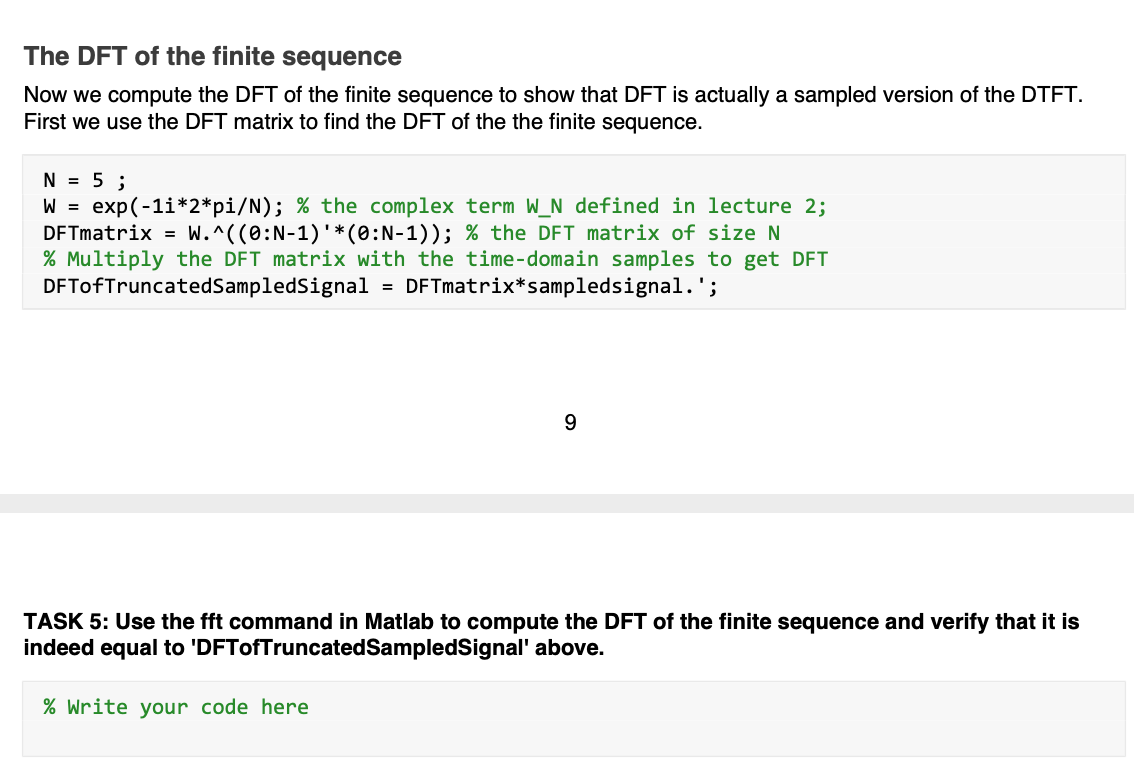
Task: Click the quoted 'DFTofTruncatedSampledSignal' in the Task 5 text
Action: pos(359,648)
